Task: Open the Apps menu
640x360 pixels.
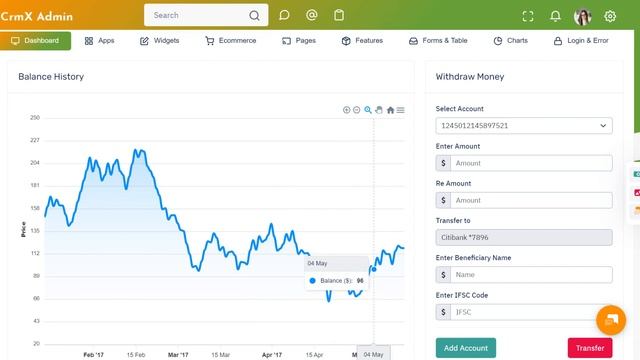Action: click(x=99, y=41)
